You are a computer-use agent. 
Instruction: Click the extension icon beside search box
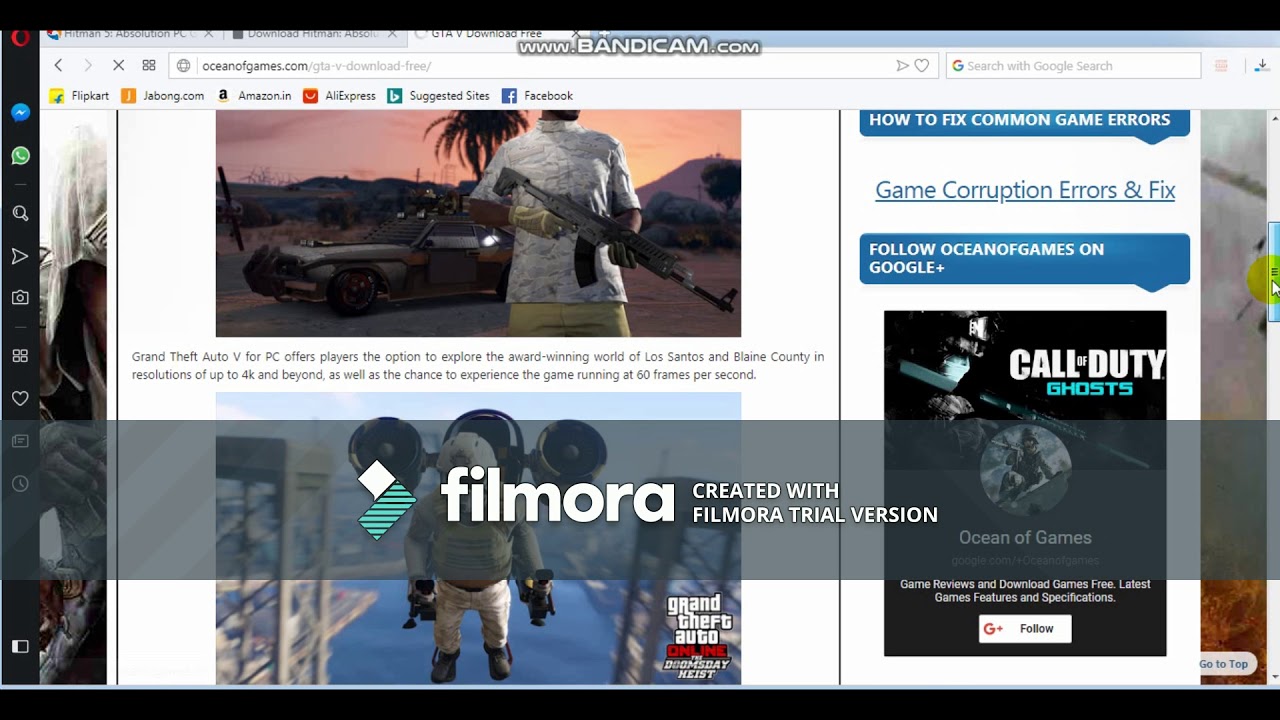[1221, 66]
